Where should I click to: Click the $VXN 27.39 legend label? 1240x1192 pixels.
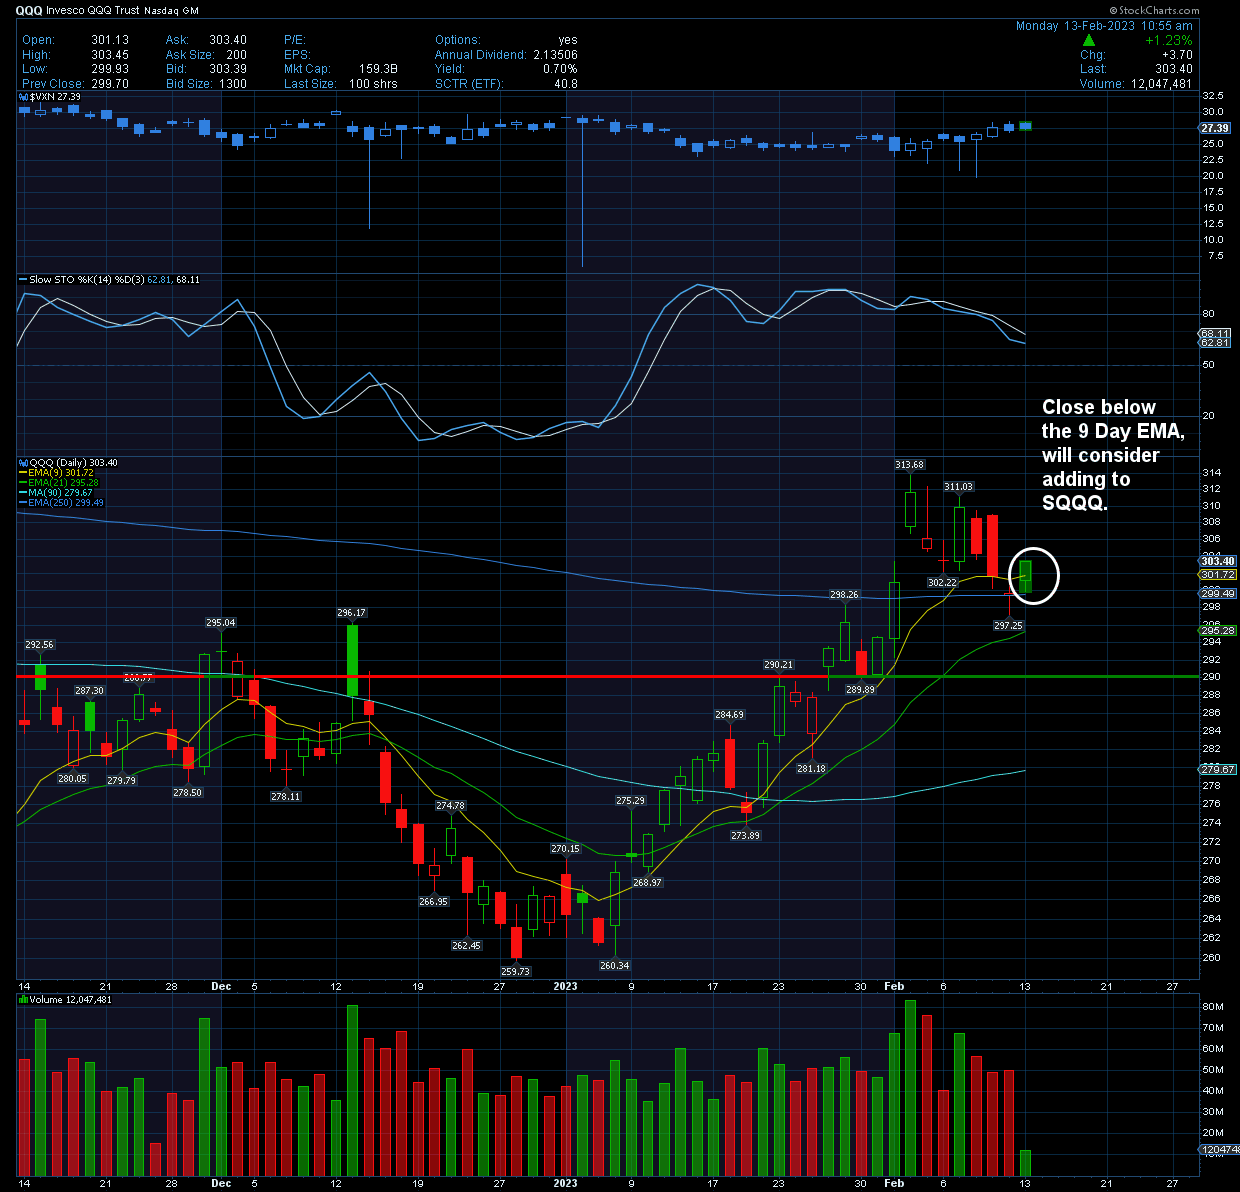pyautogui.click(x=55, y=97)
